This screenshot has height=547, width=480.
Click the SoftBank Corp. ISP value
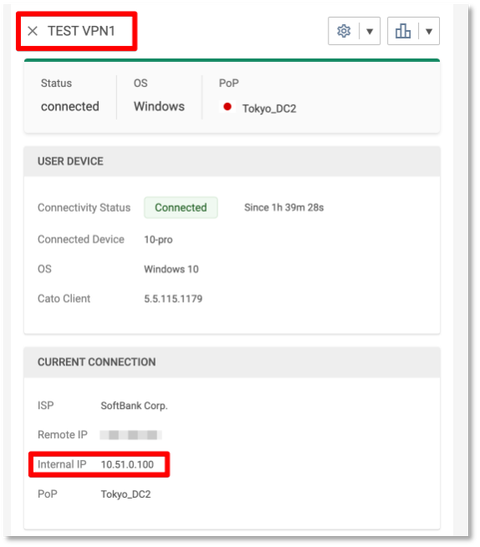(134, 405)
